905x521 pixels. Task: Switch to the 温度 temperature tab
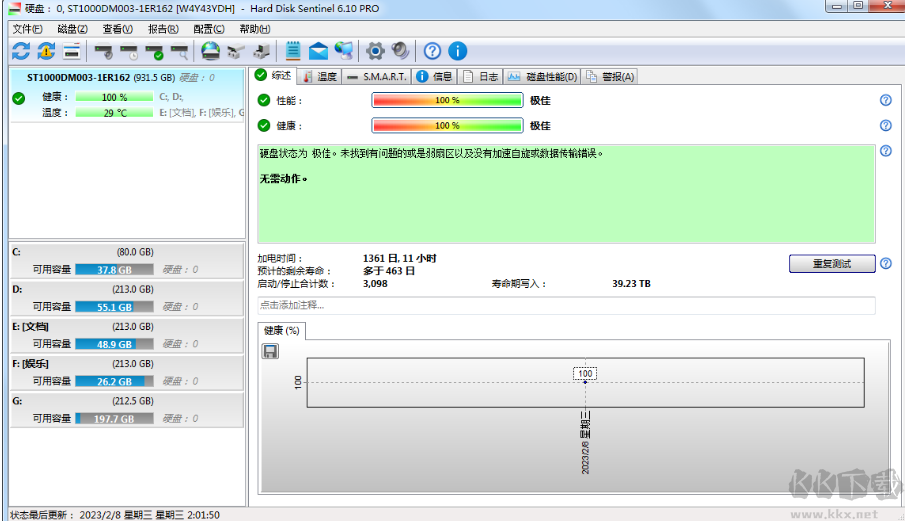click(320, 77)
